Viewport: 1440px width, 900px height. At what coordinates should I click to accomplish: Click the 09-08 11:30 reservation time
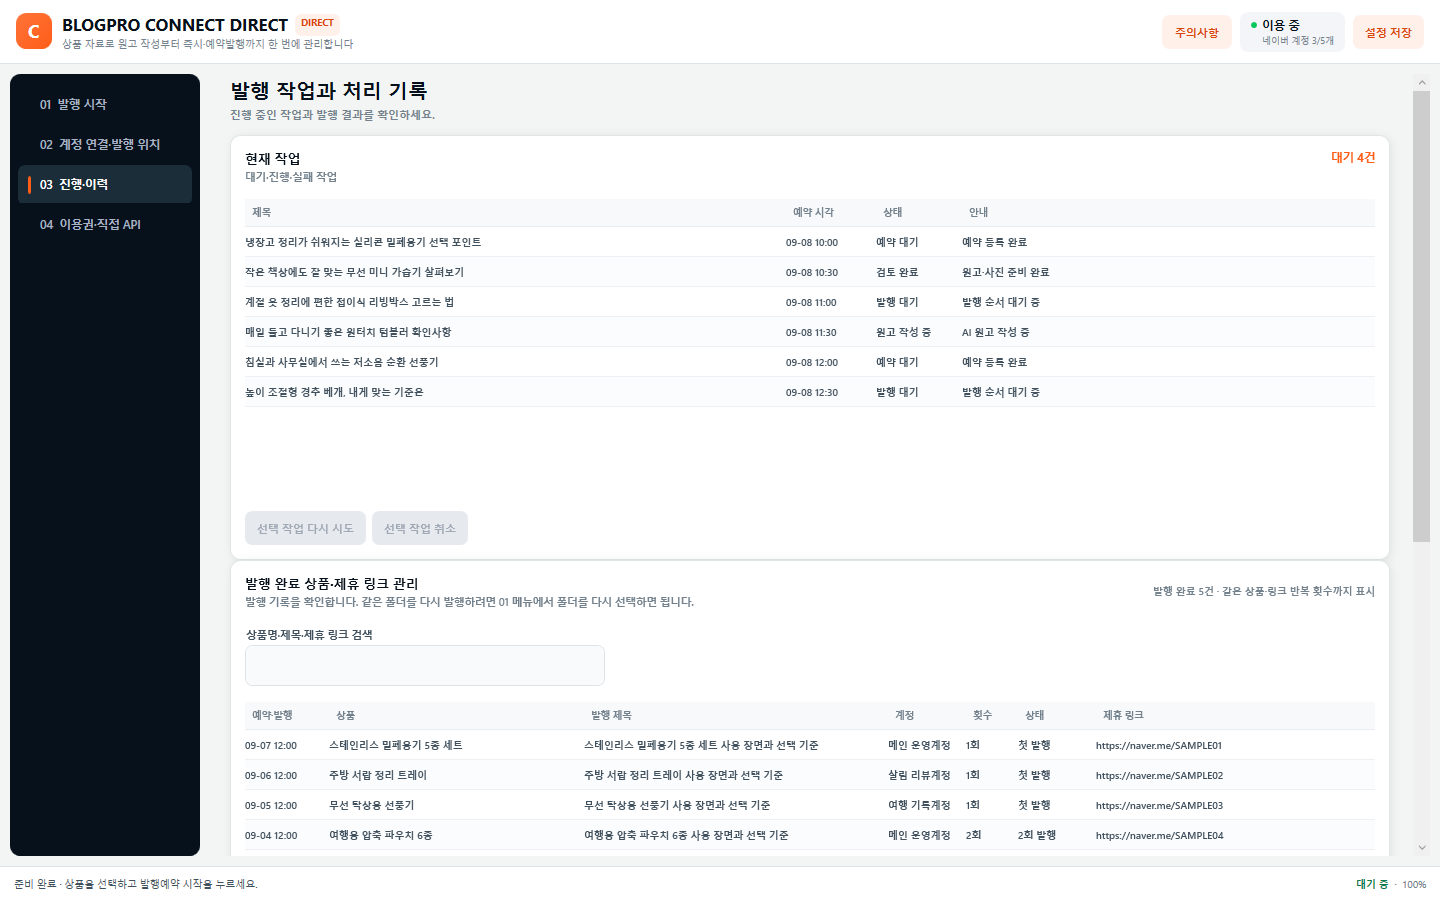click(x=811, y=332)
